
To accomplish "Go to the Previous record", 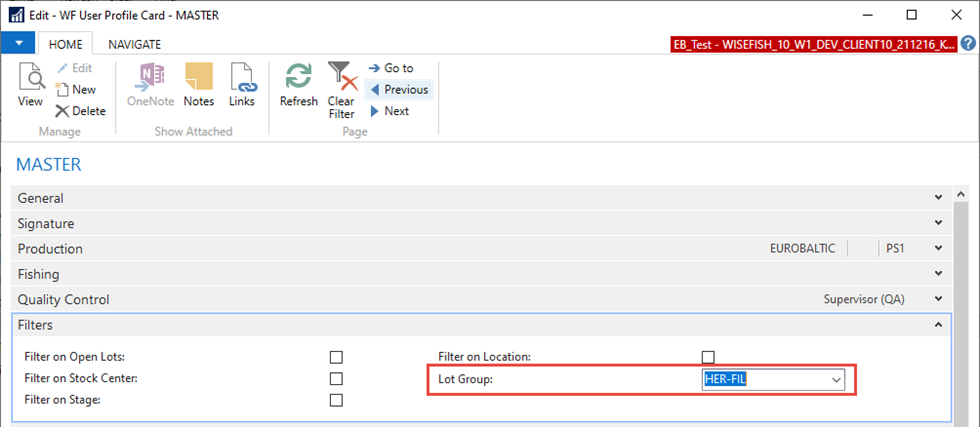I will click(398, 89).
